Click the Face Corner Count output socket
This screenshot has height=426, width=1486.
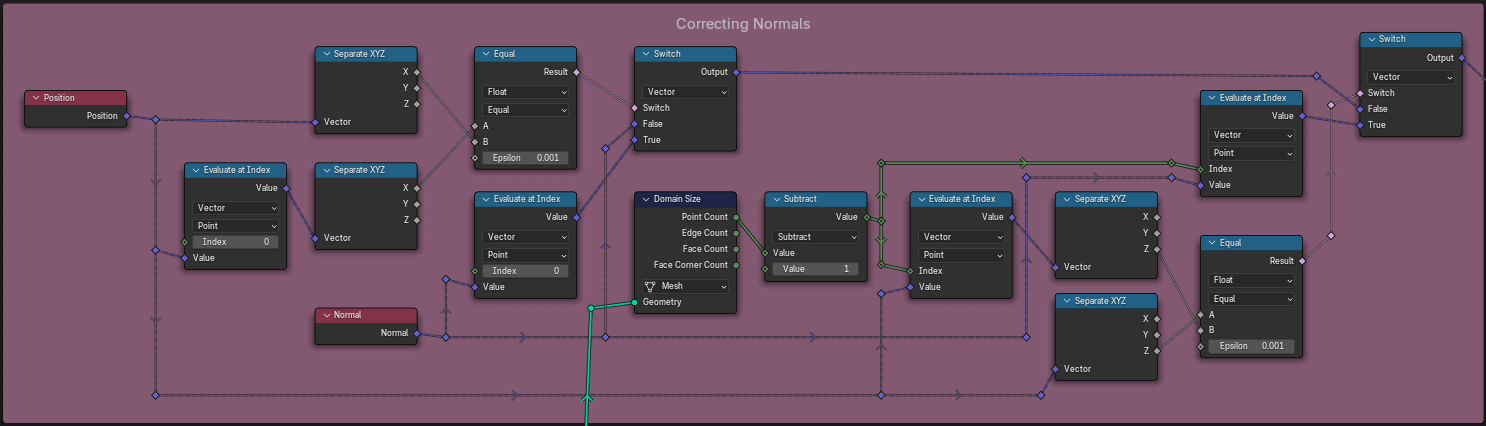tap(737, 265)
